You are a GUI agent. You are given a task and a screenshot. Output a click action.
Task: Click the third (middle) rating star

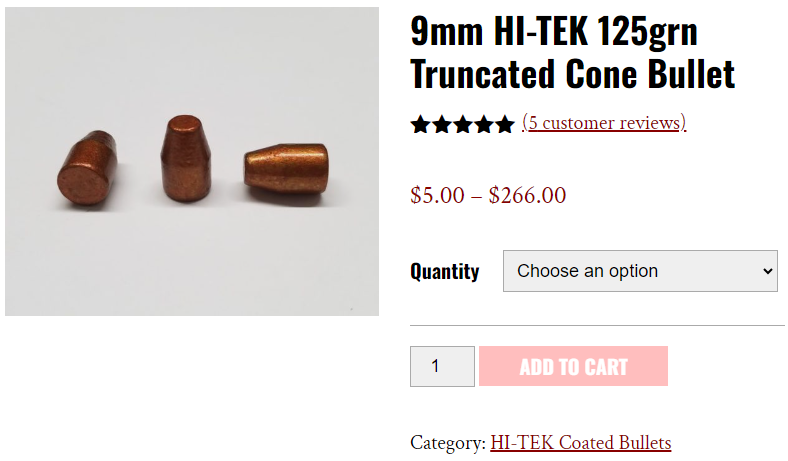(x=463, y=124)
